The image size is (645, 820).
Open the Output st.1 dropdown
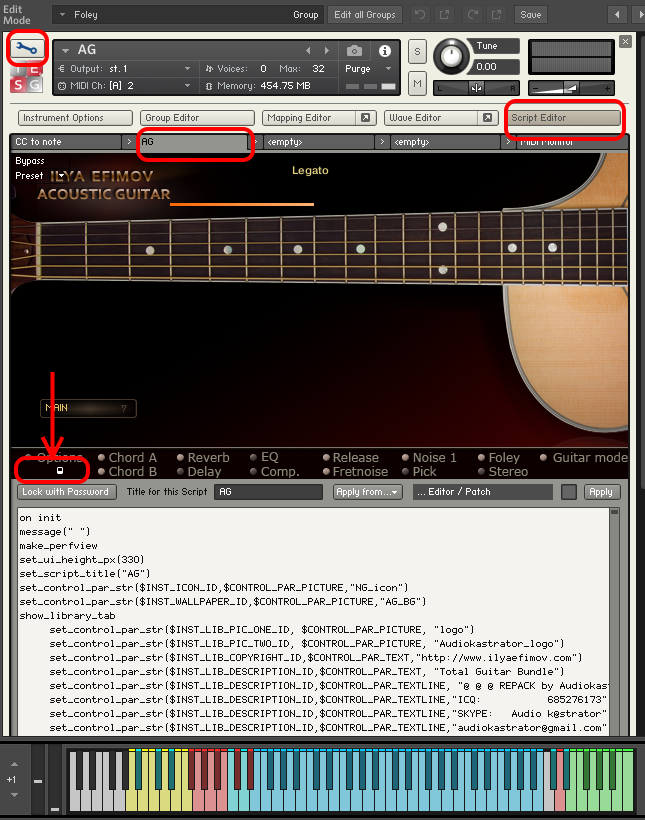coord(187,69)
